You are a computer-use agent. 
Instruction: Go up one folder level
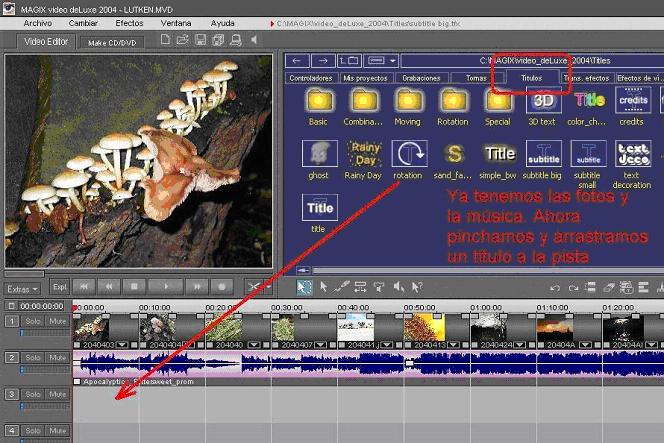click(x=349, y=61)
